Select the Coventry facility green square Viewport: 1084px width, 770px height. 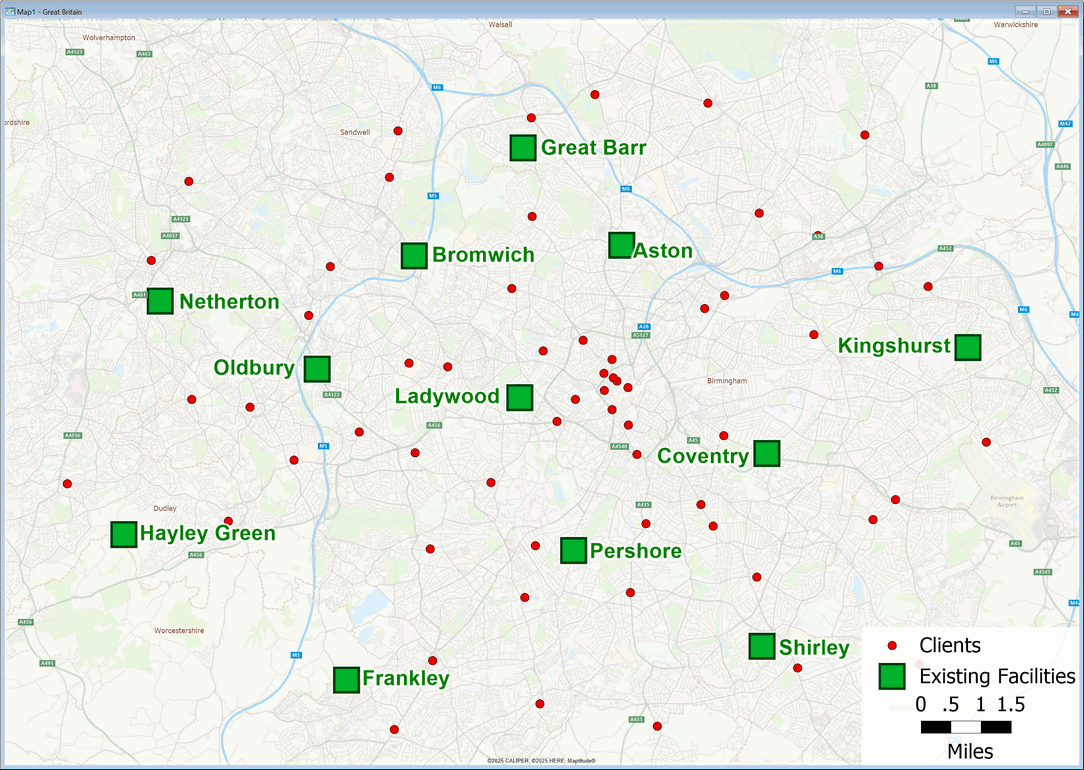[x=767, y=453]
